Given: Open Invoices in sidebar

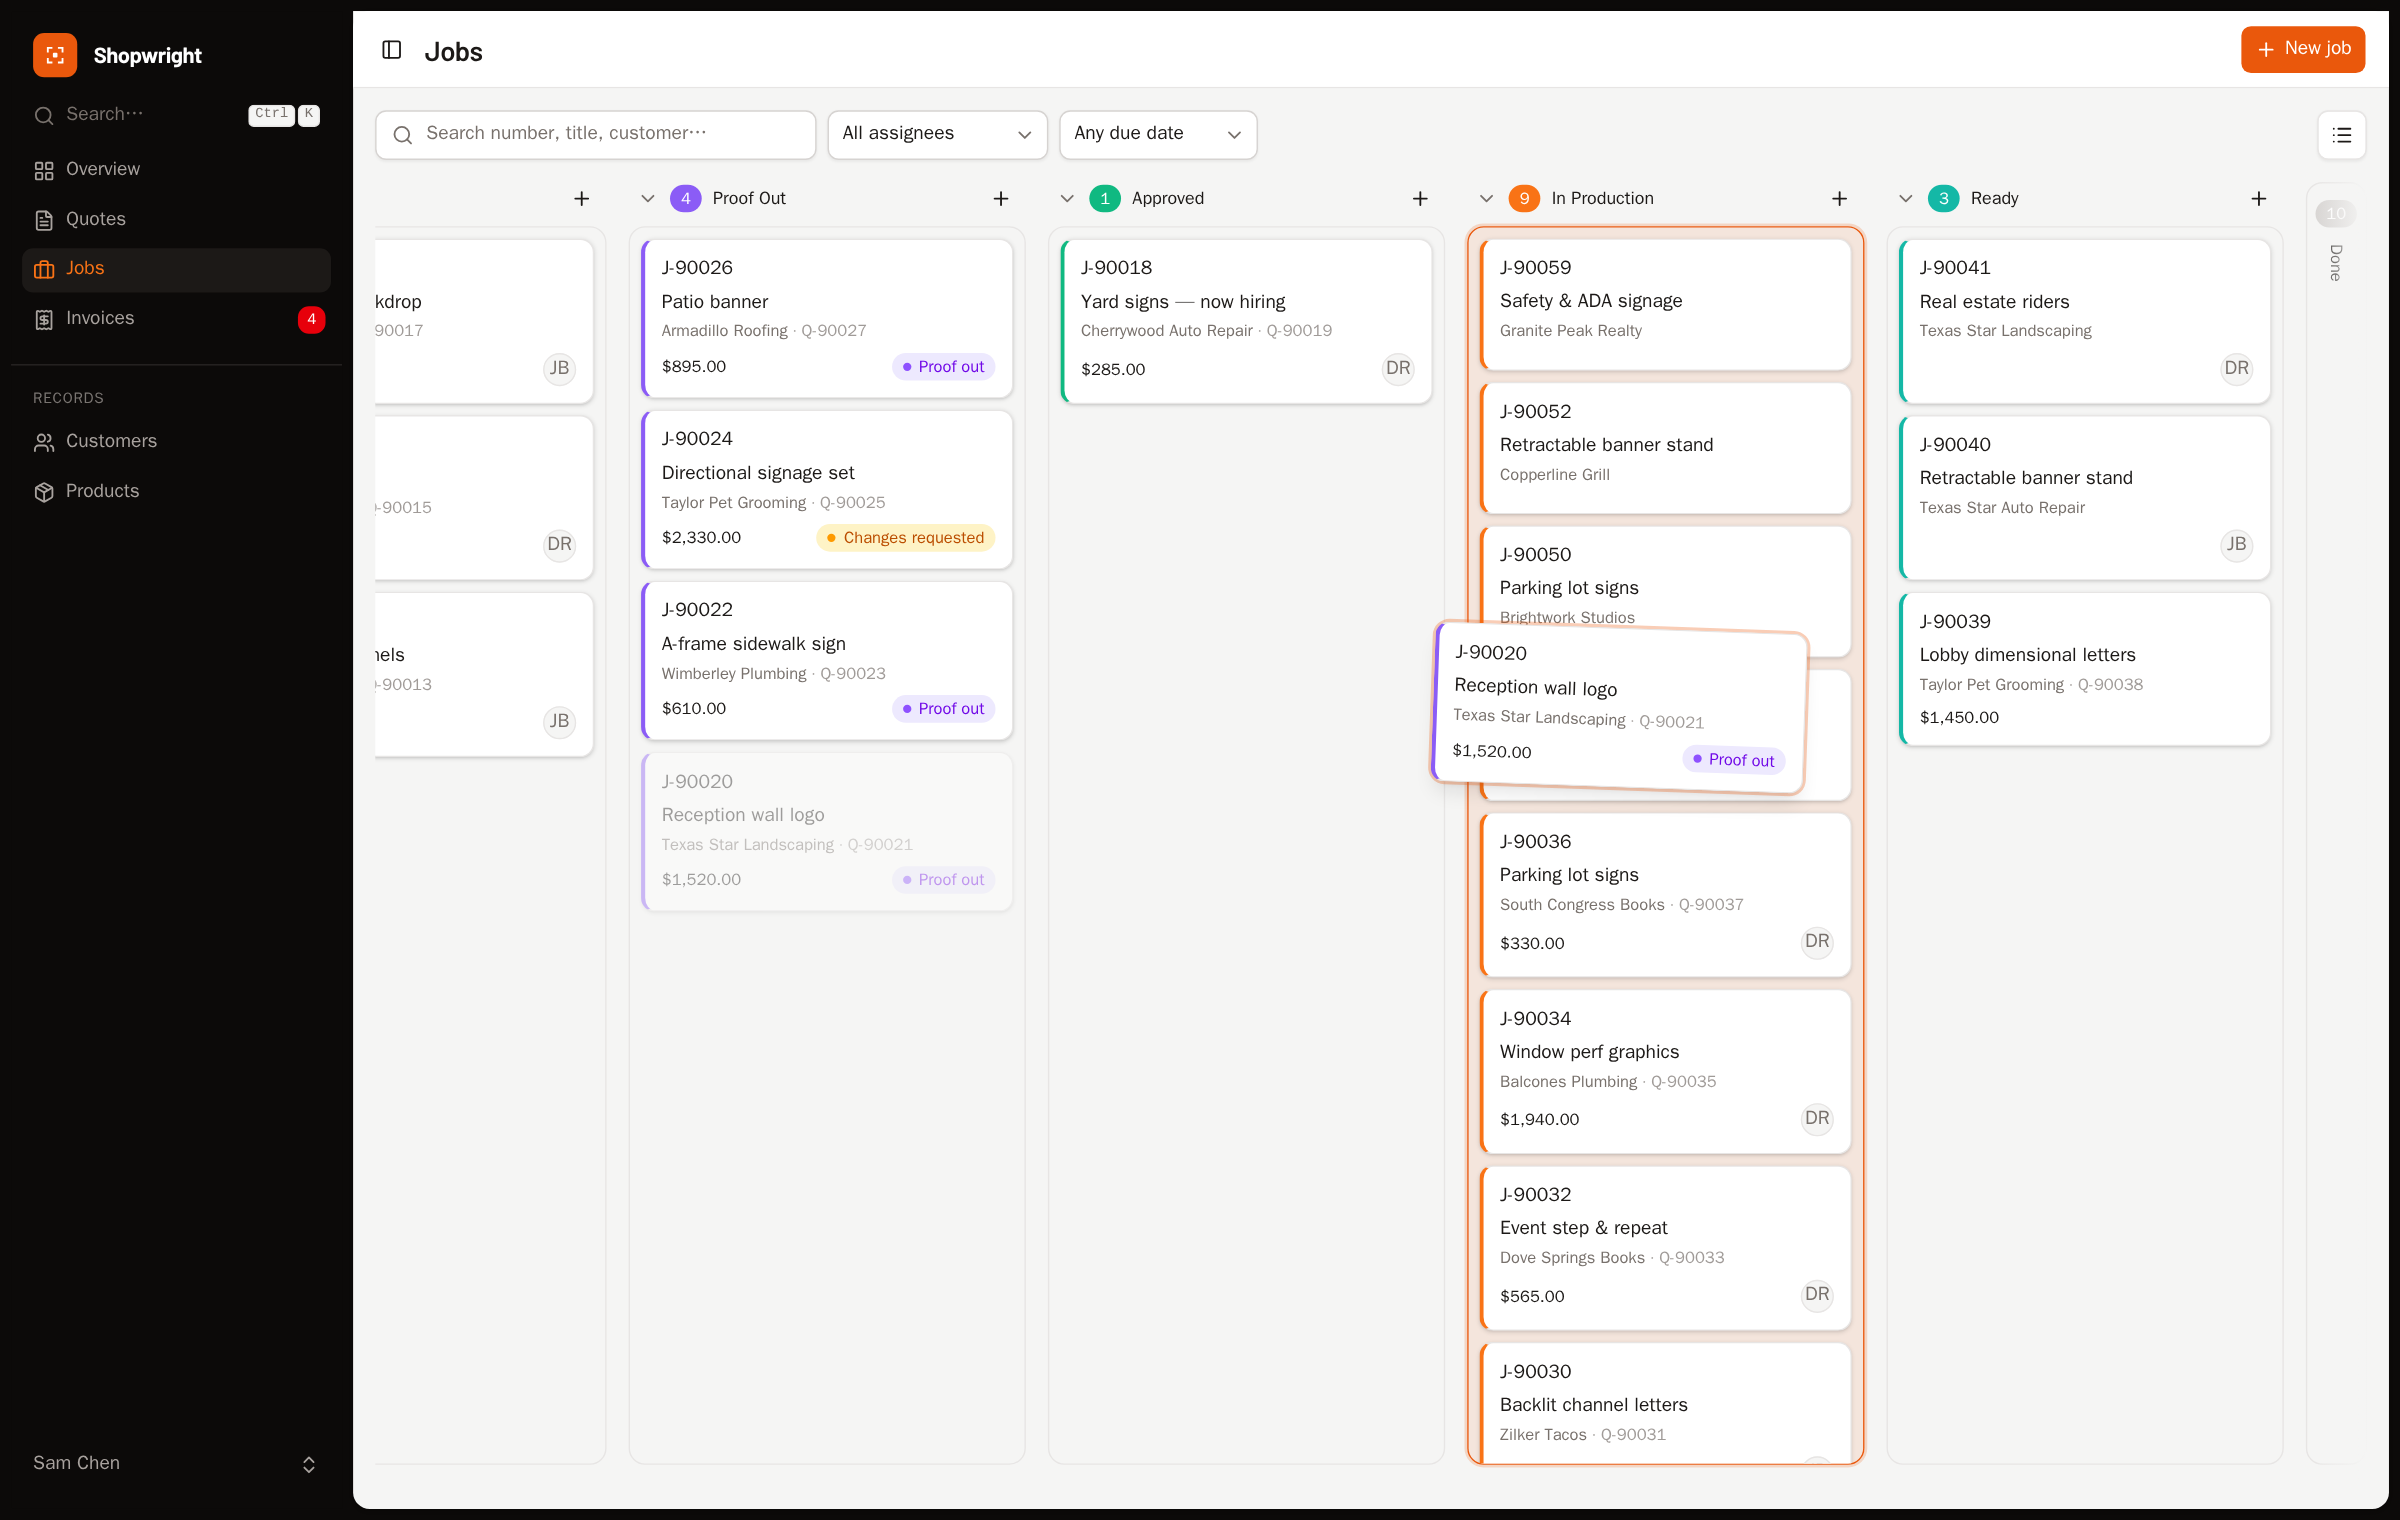Looking at the screenshot, I should pyautogui.click(x=176, y=319).
